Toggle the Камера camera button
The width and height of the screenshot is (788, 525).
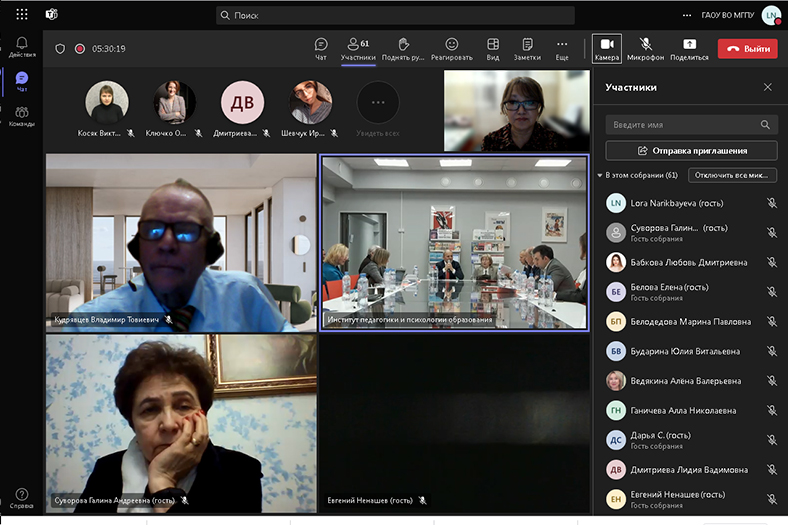point(606,45)
